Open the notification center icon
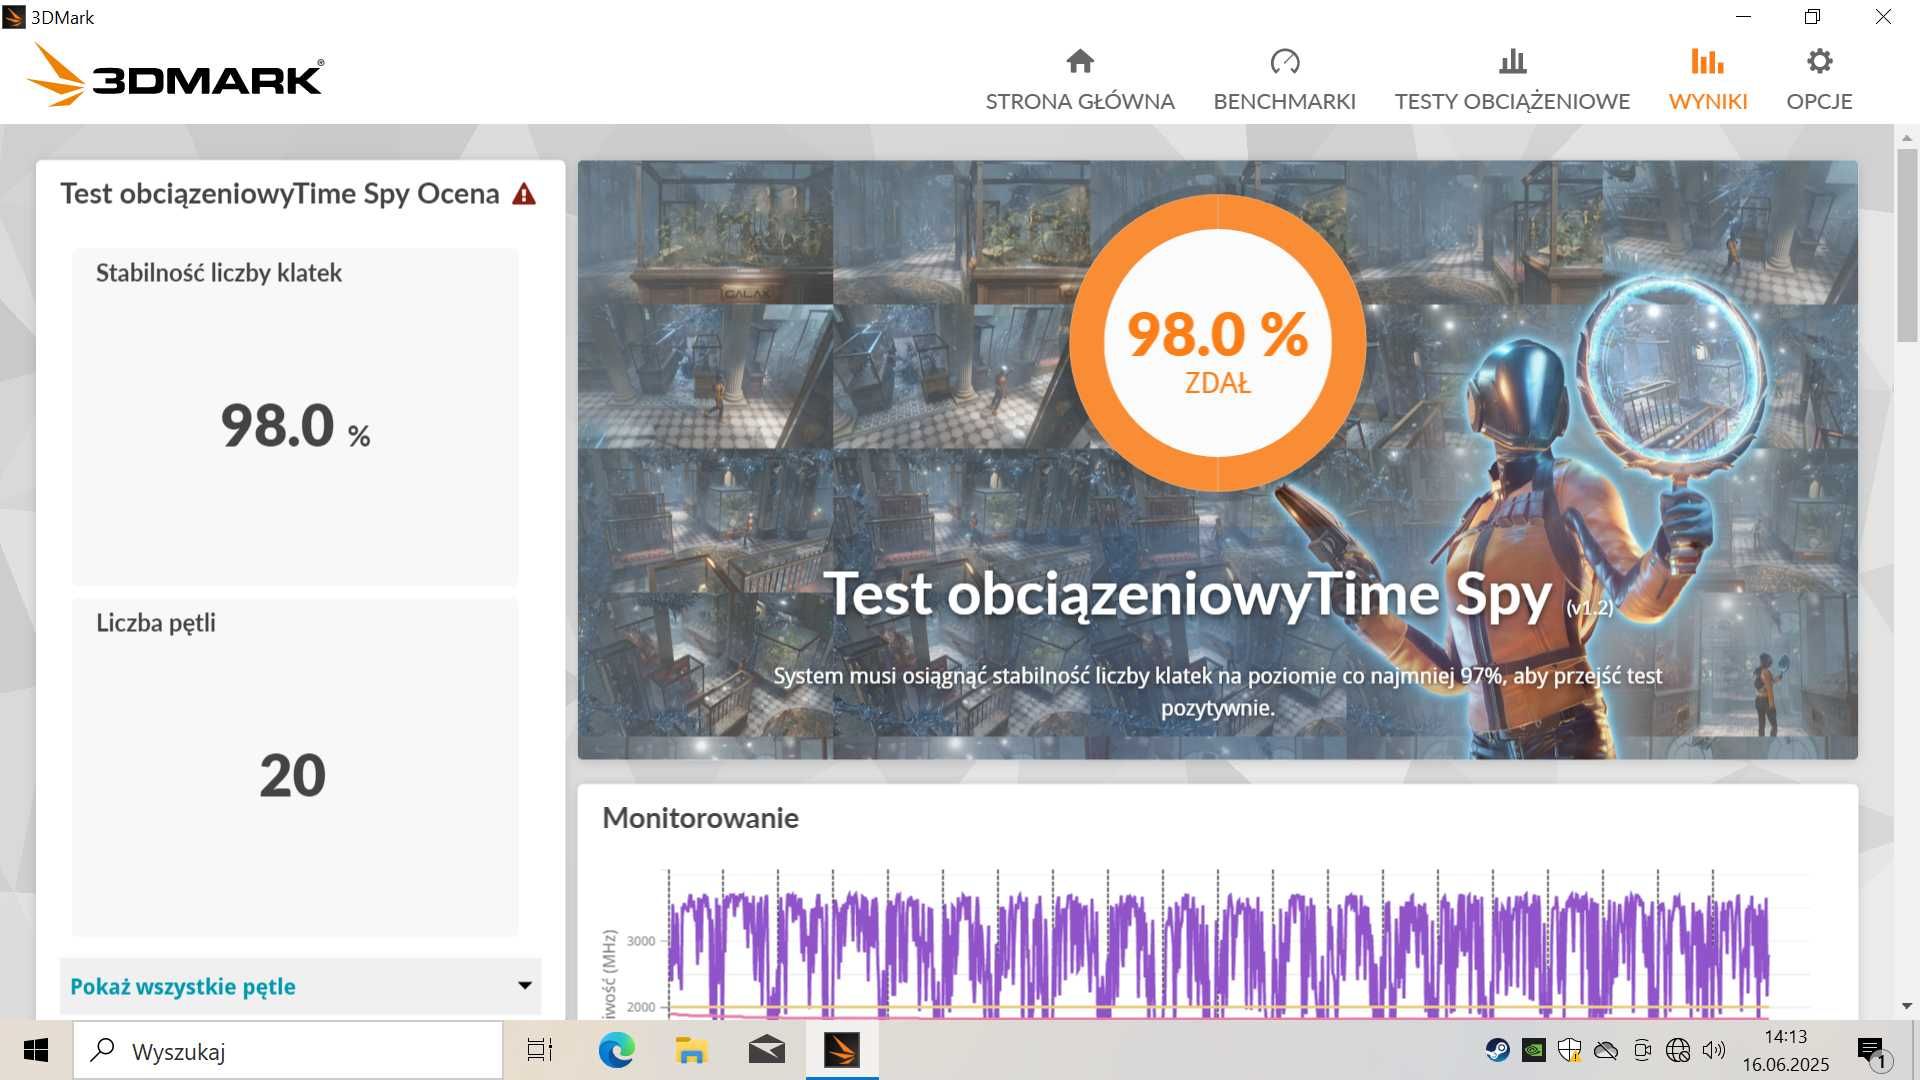 [1871, 1051]
